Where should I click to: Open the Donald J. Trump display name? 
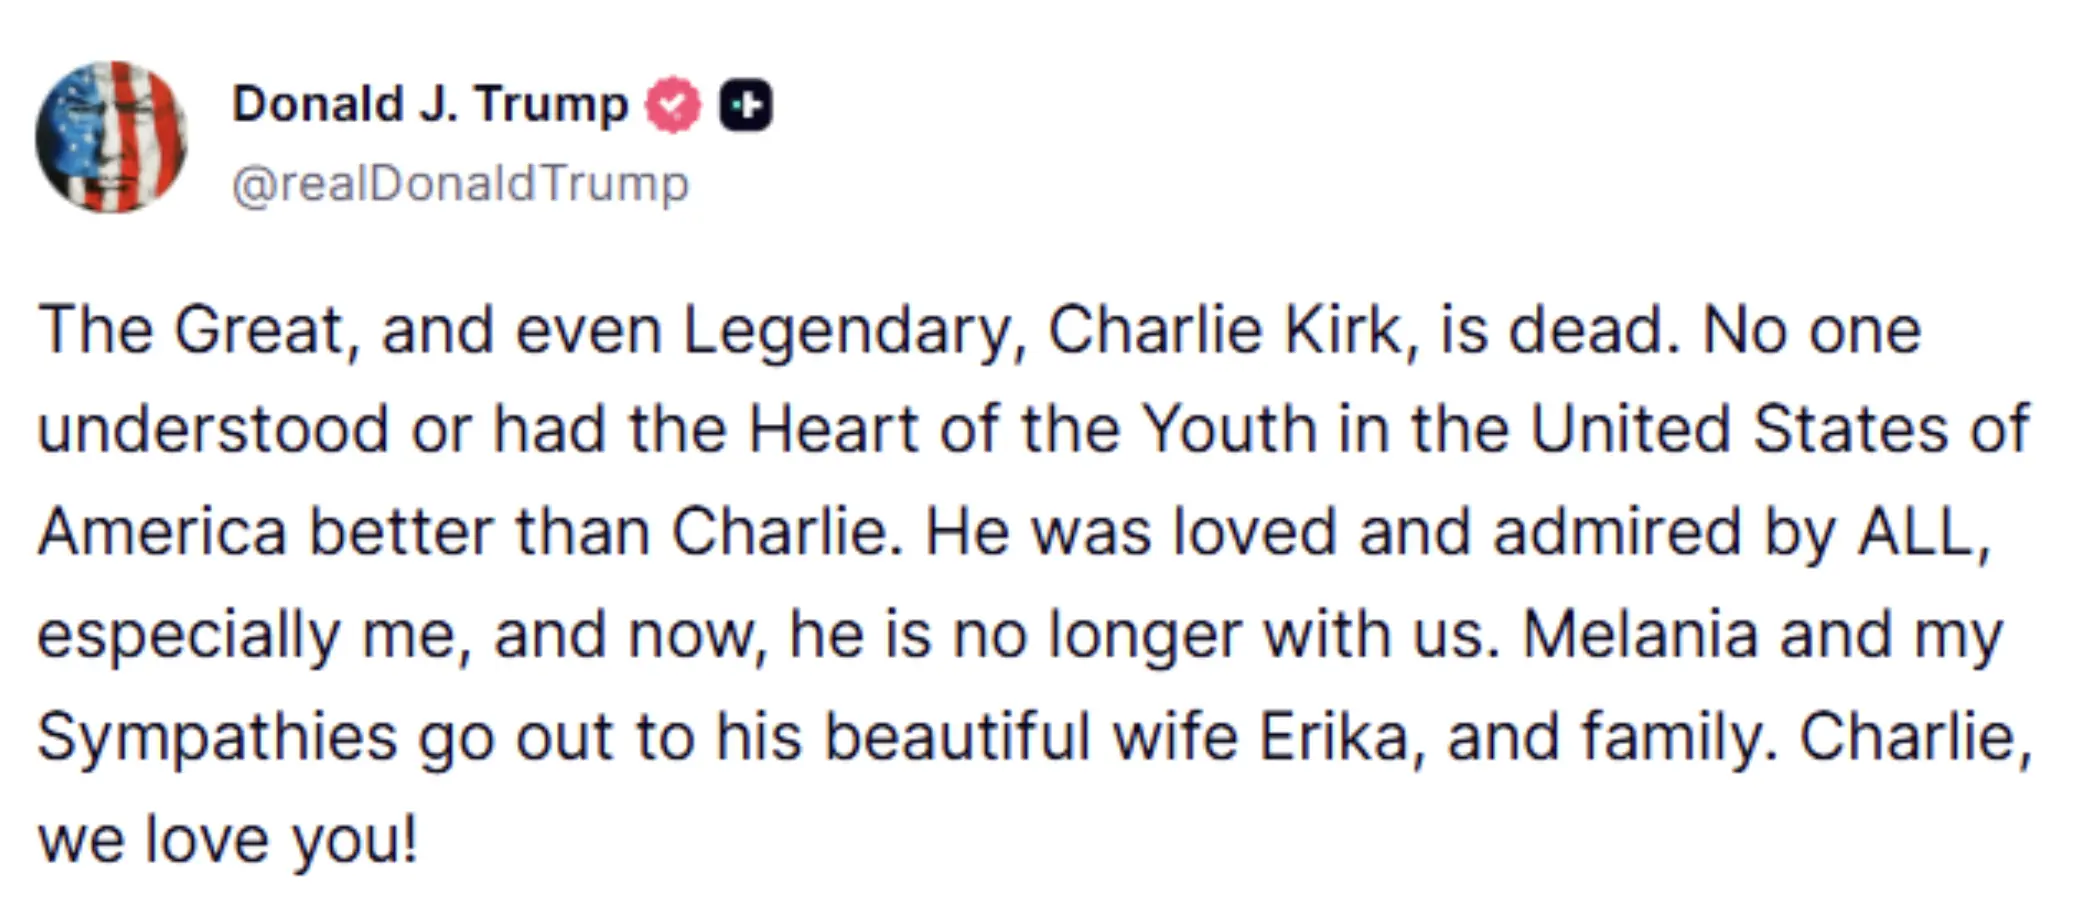click(430, 104)
